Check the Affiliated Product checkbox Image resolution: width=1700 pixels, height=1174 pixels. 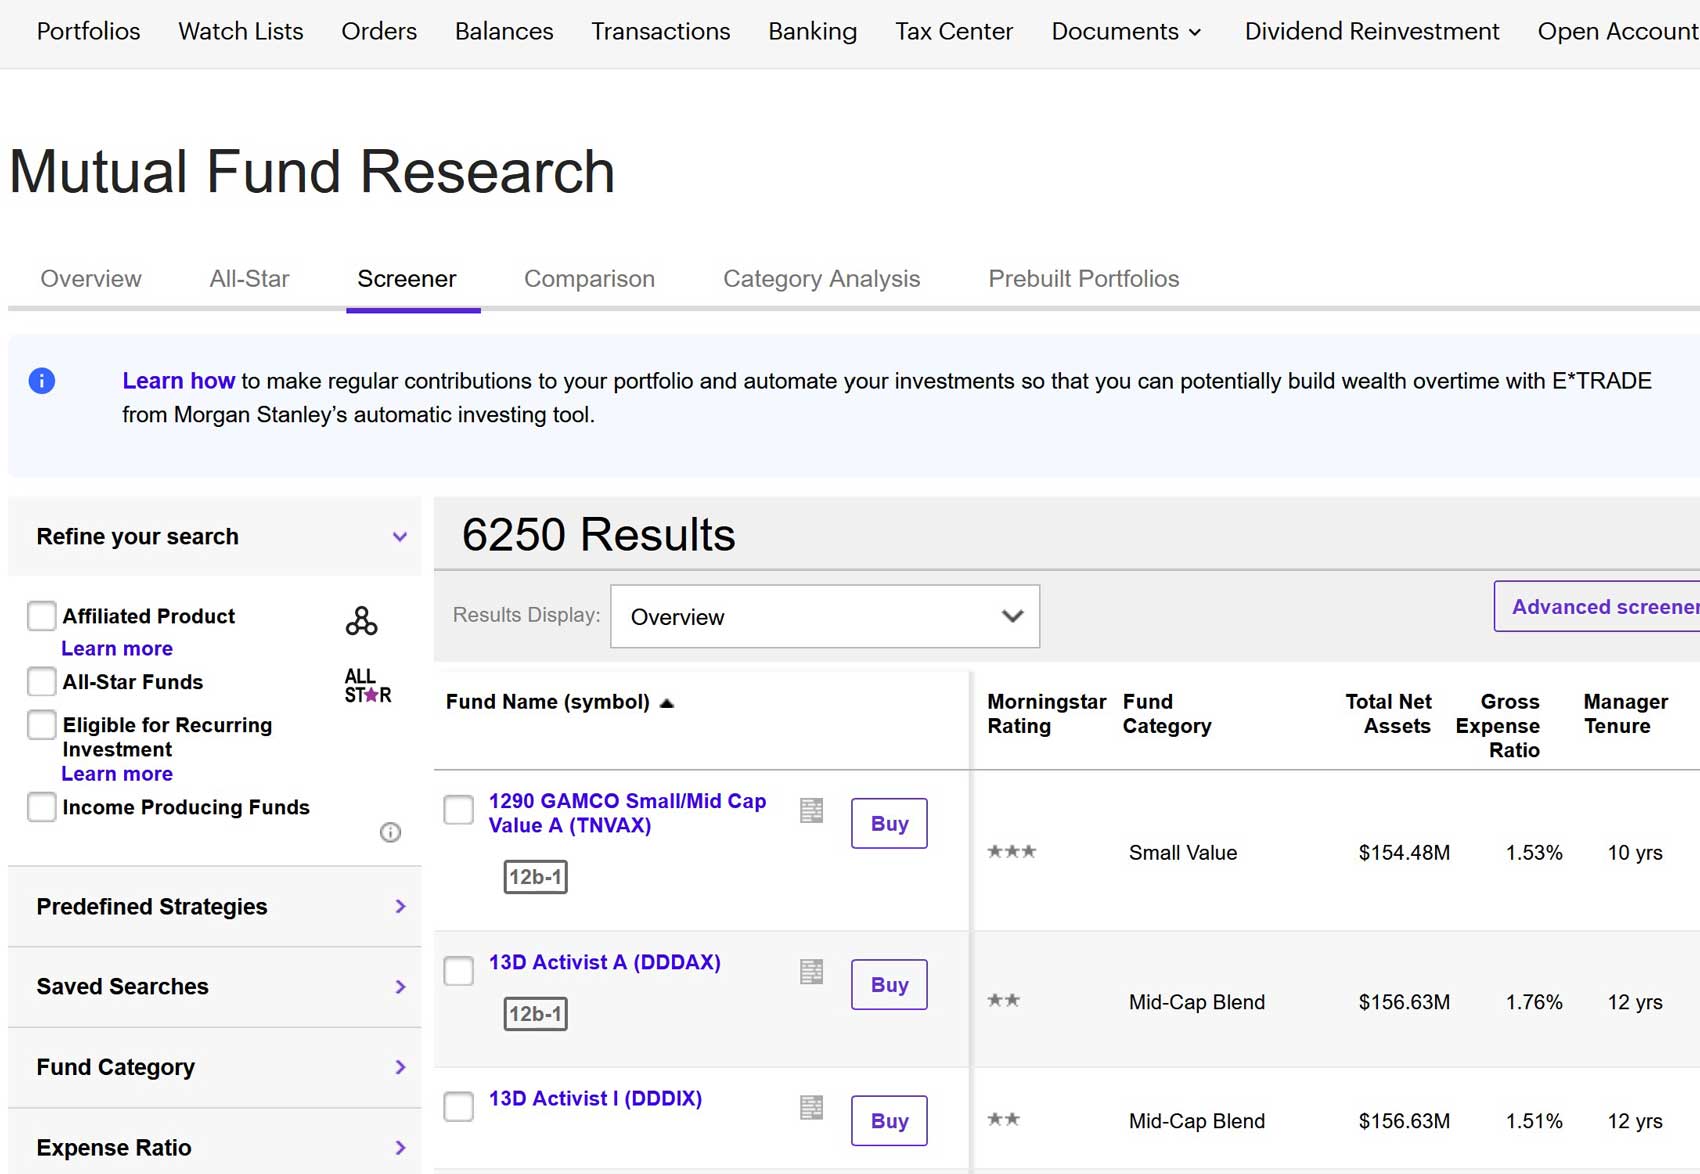[x=41, y=616]
